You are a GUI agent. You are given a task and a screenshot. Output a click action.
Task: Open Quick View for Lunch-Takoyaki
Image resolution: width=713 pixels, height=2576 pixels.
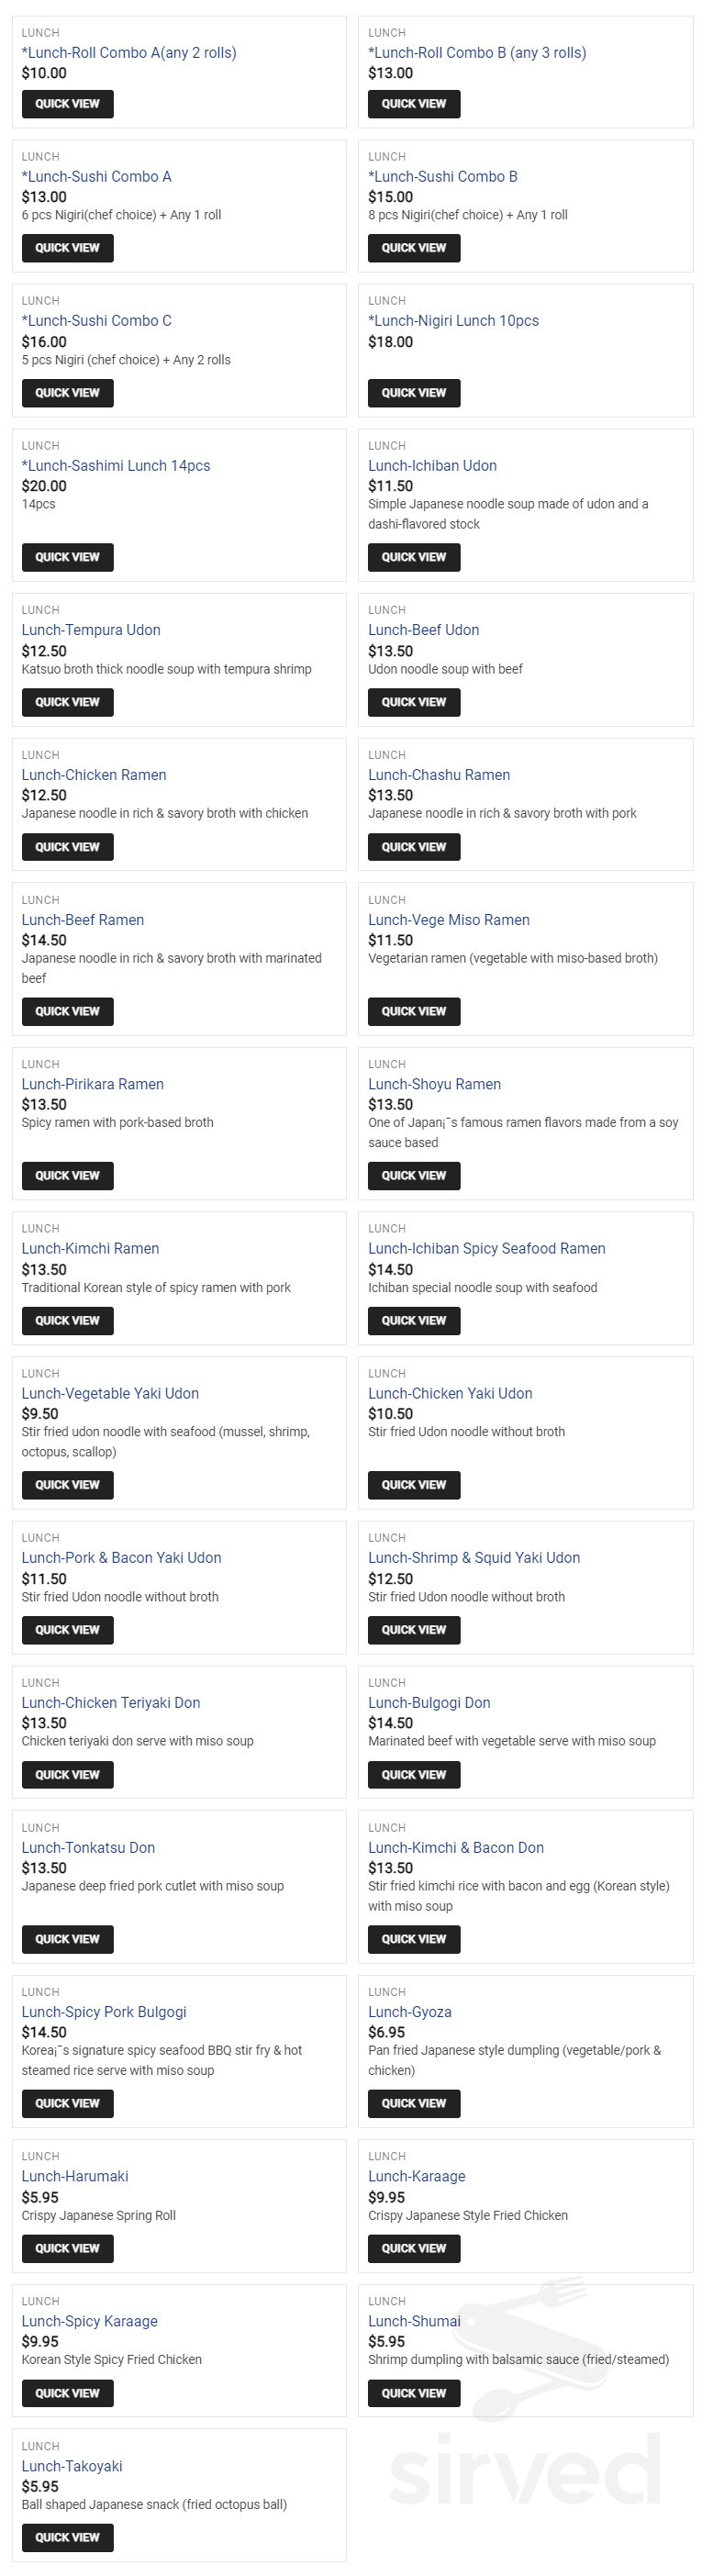(x=67, y=2537)
